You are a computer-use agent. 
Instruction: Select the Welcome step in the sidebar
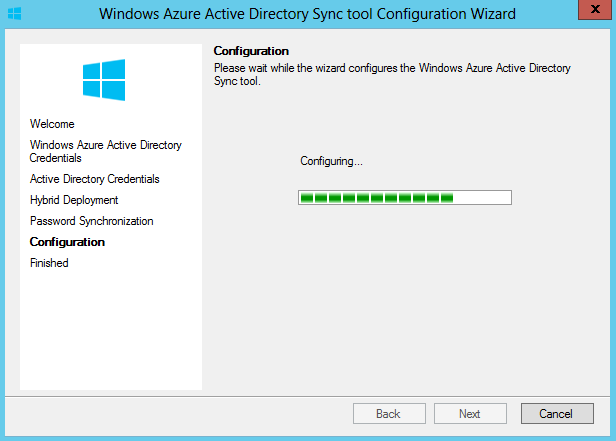(52, 124)
